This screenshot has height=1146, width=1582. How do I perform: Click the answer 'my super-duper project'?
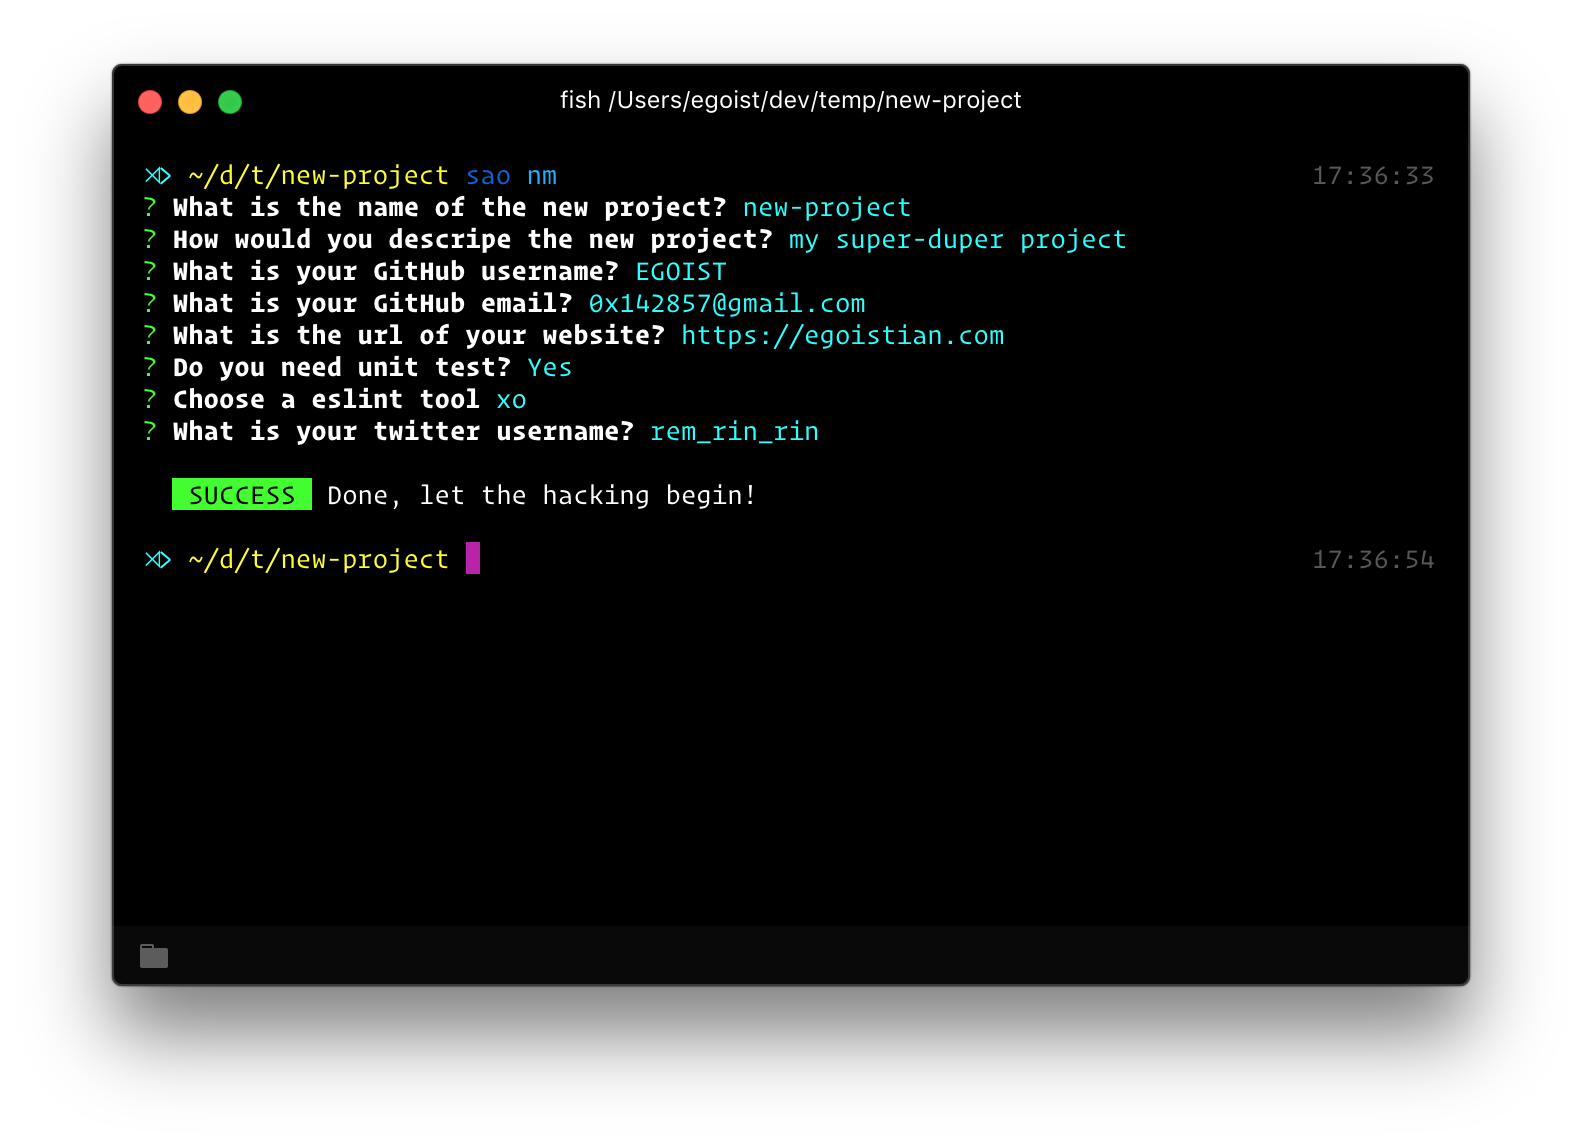click(957, 240)
